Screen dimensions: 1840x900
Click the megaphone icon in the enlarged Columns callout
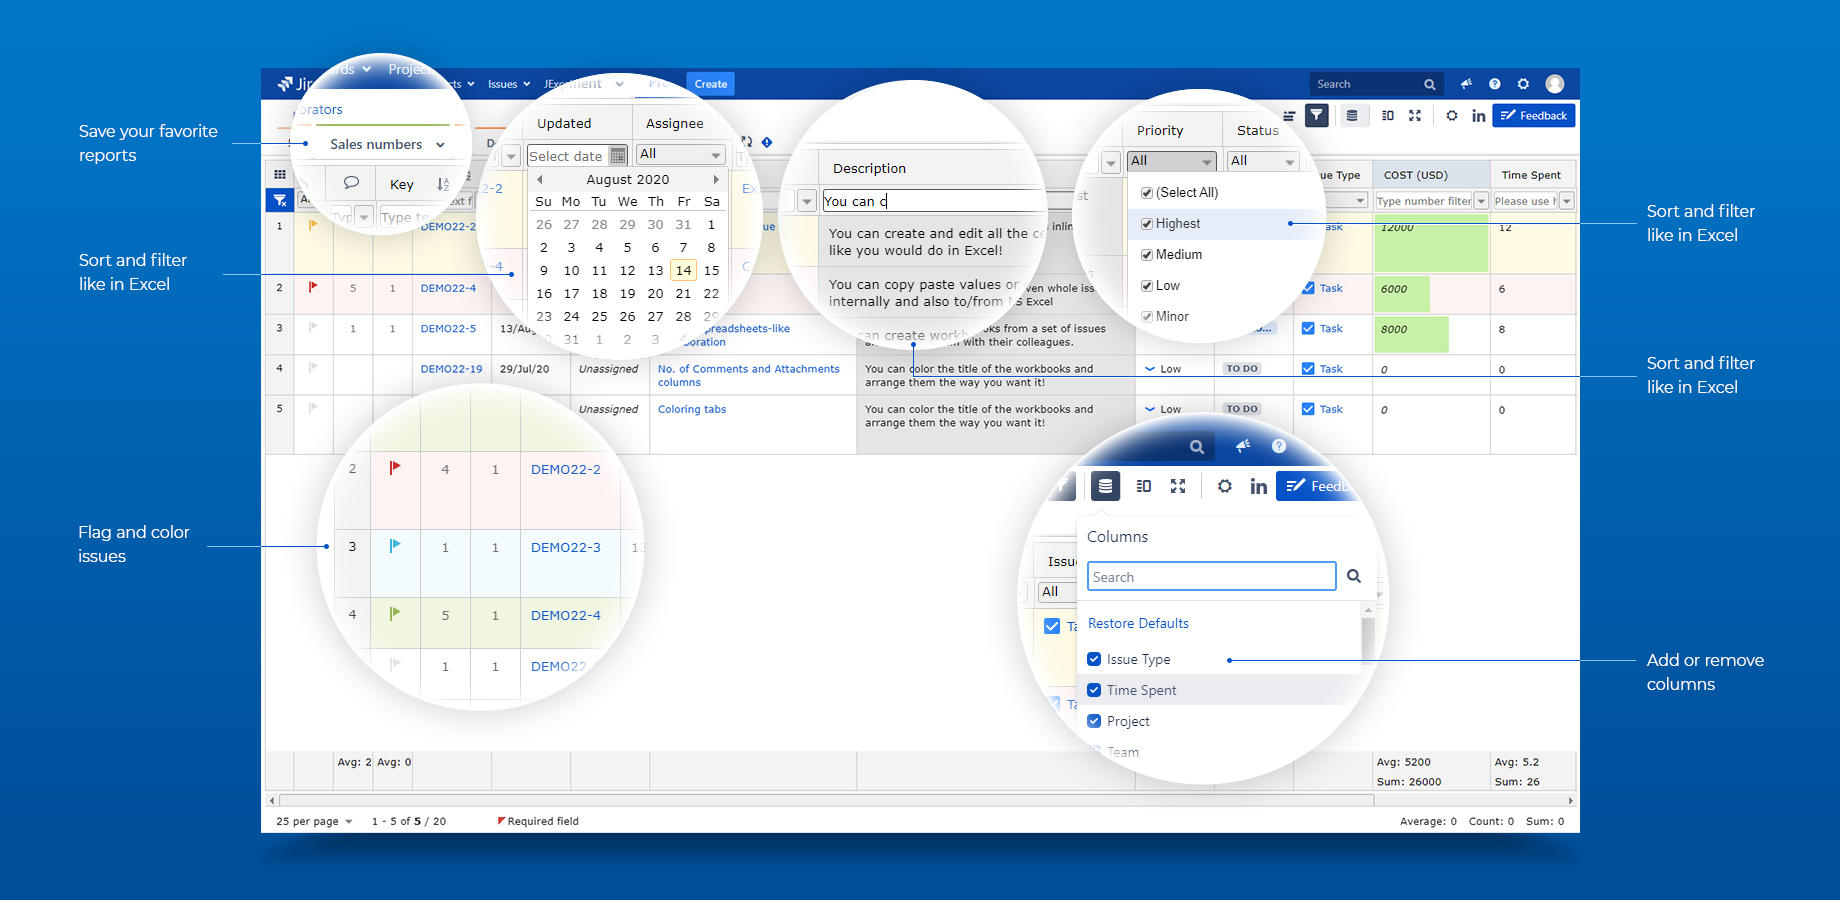(x=1242, y=446)
